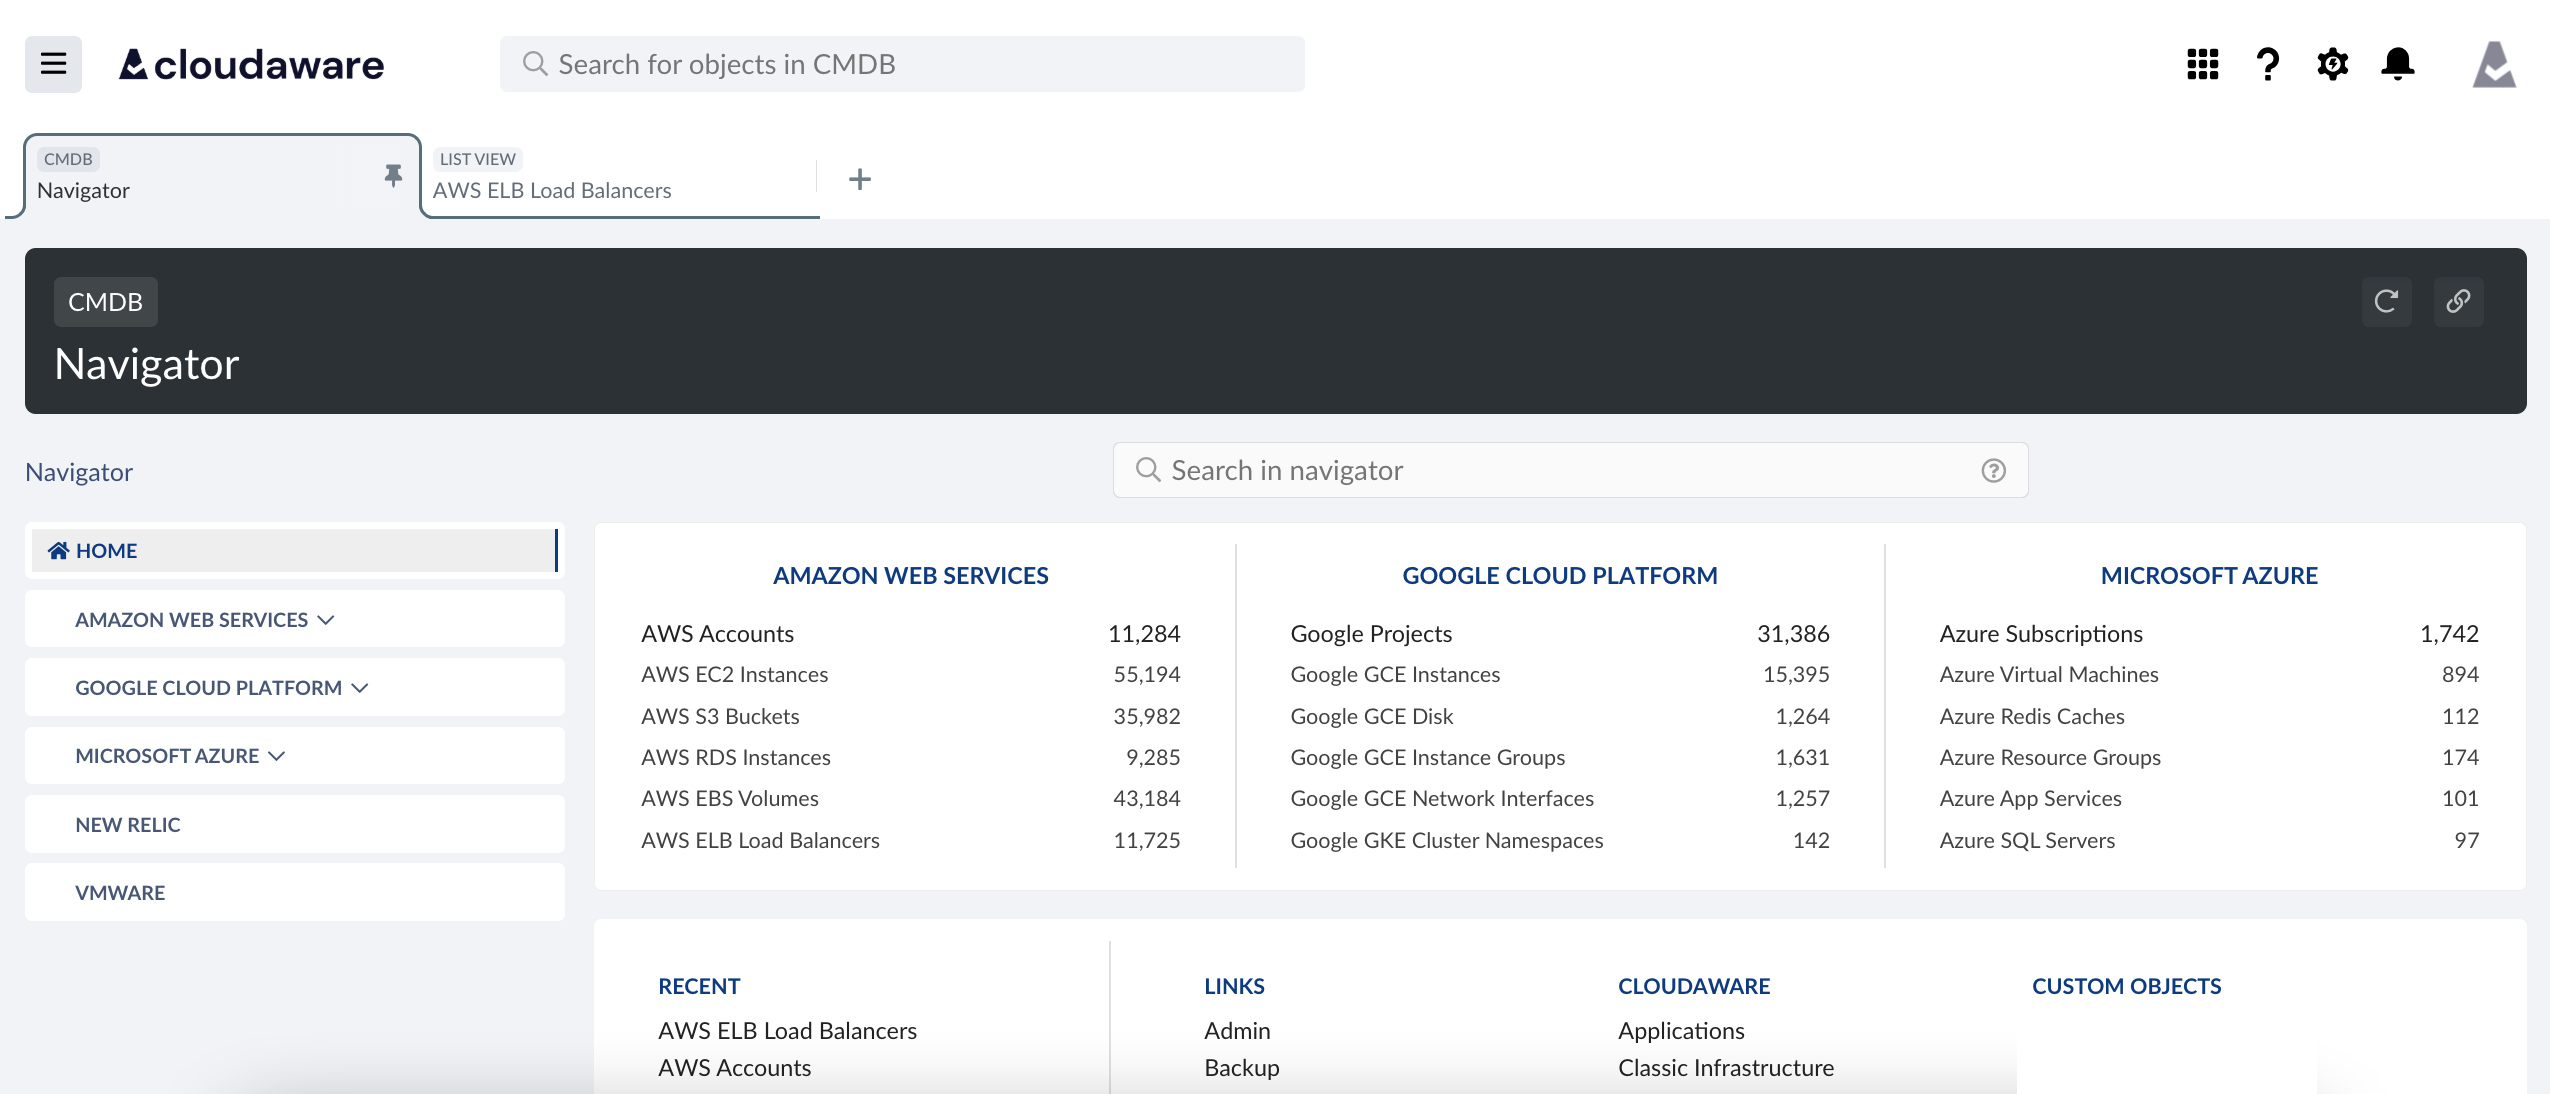Viewport: 2550px width, 1094px height.
Task: Click the Navigator breadcrumb label
Action: 79,472
